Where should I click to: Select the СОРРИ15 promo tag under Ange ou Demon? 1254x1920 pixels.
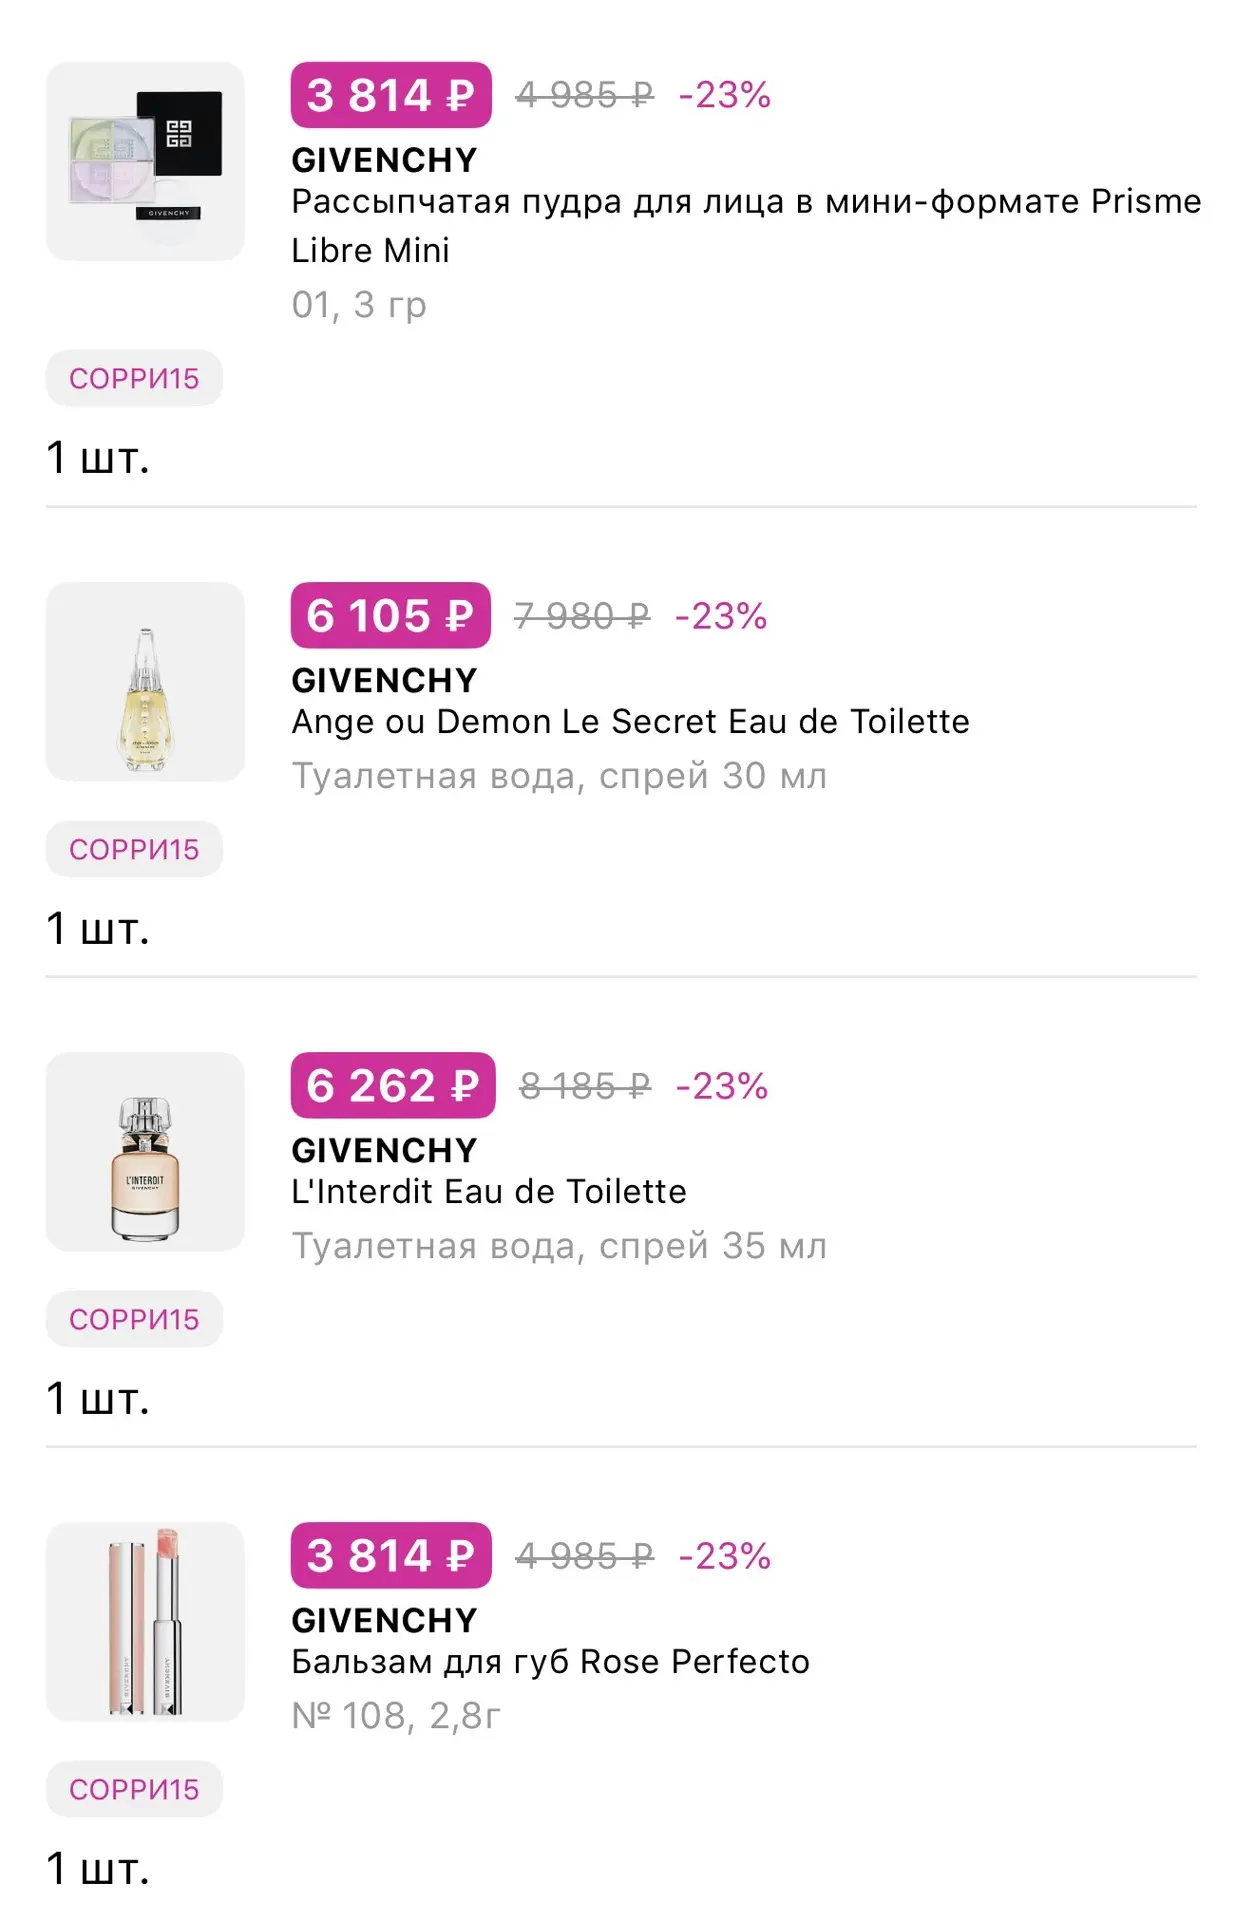click(134, 849)
